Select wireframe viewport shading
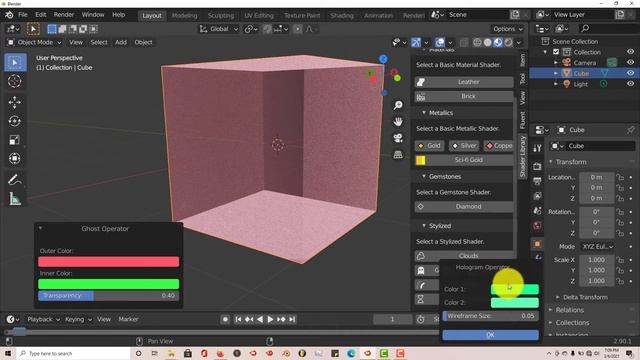The image size is (640, 360). (477, 42)
